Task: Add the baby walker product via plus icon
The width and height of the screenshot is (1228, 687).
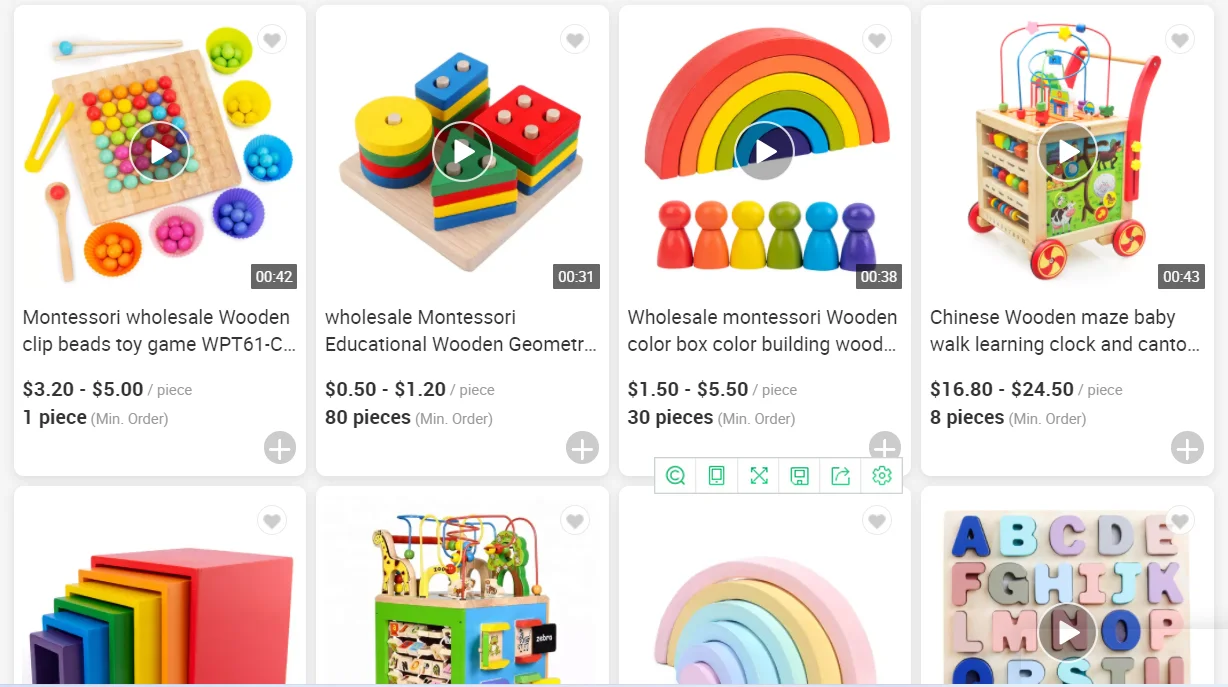Action: tap(1187, 448)
